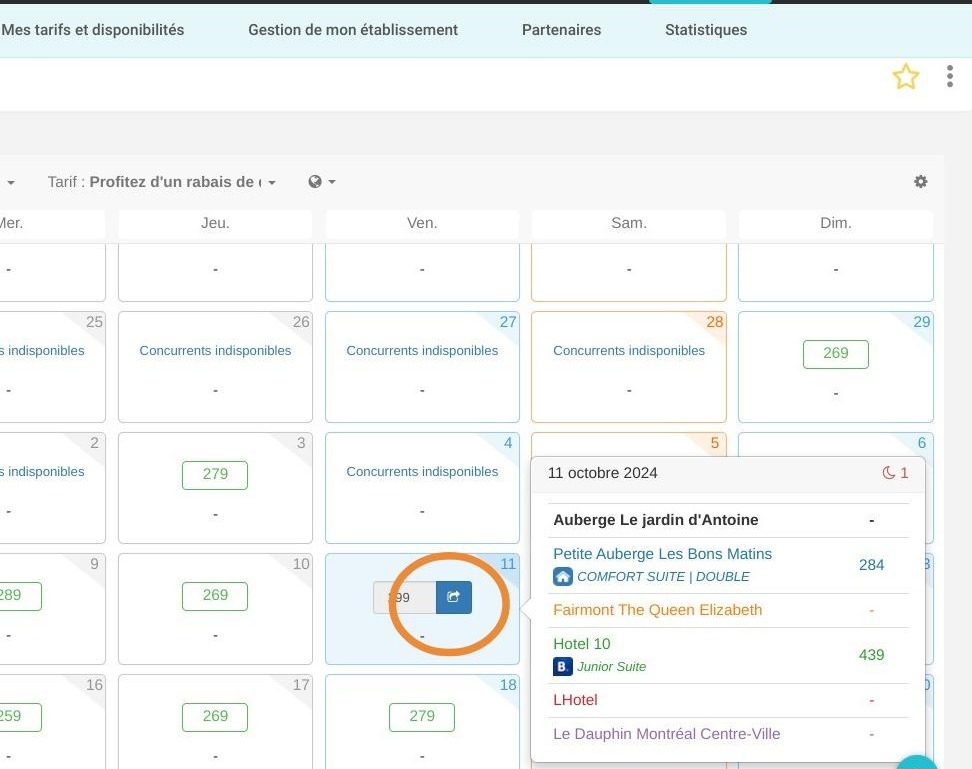Open the Partenaires menu

tap(562, 30)
